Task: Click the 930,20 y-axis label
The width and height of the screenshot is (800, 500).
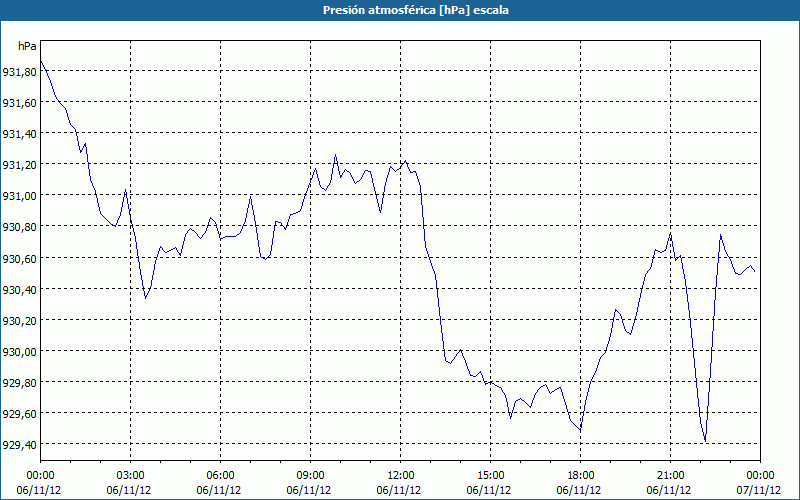Action: click(x=19, y=321)
